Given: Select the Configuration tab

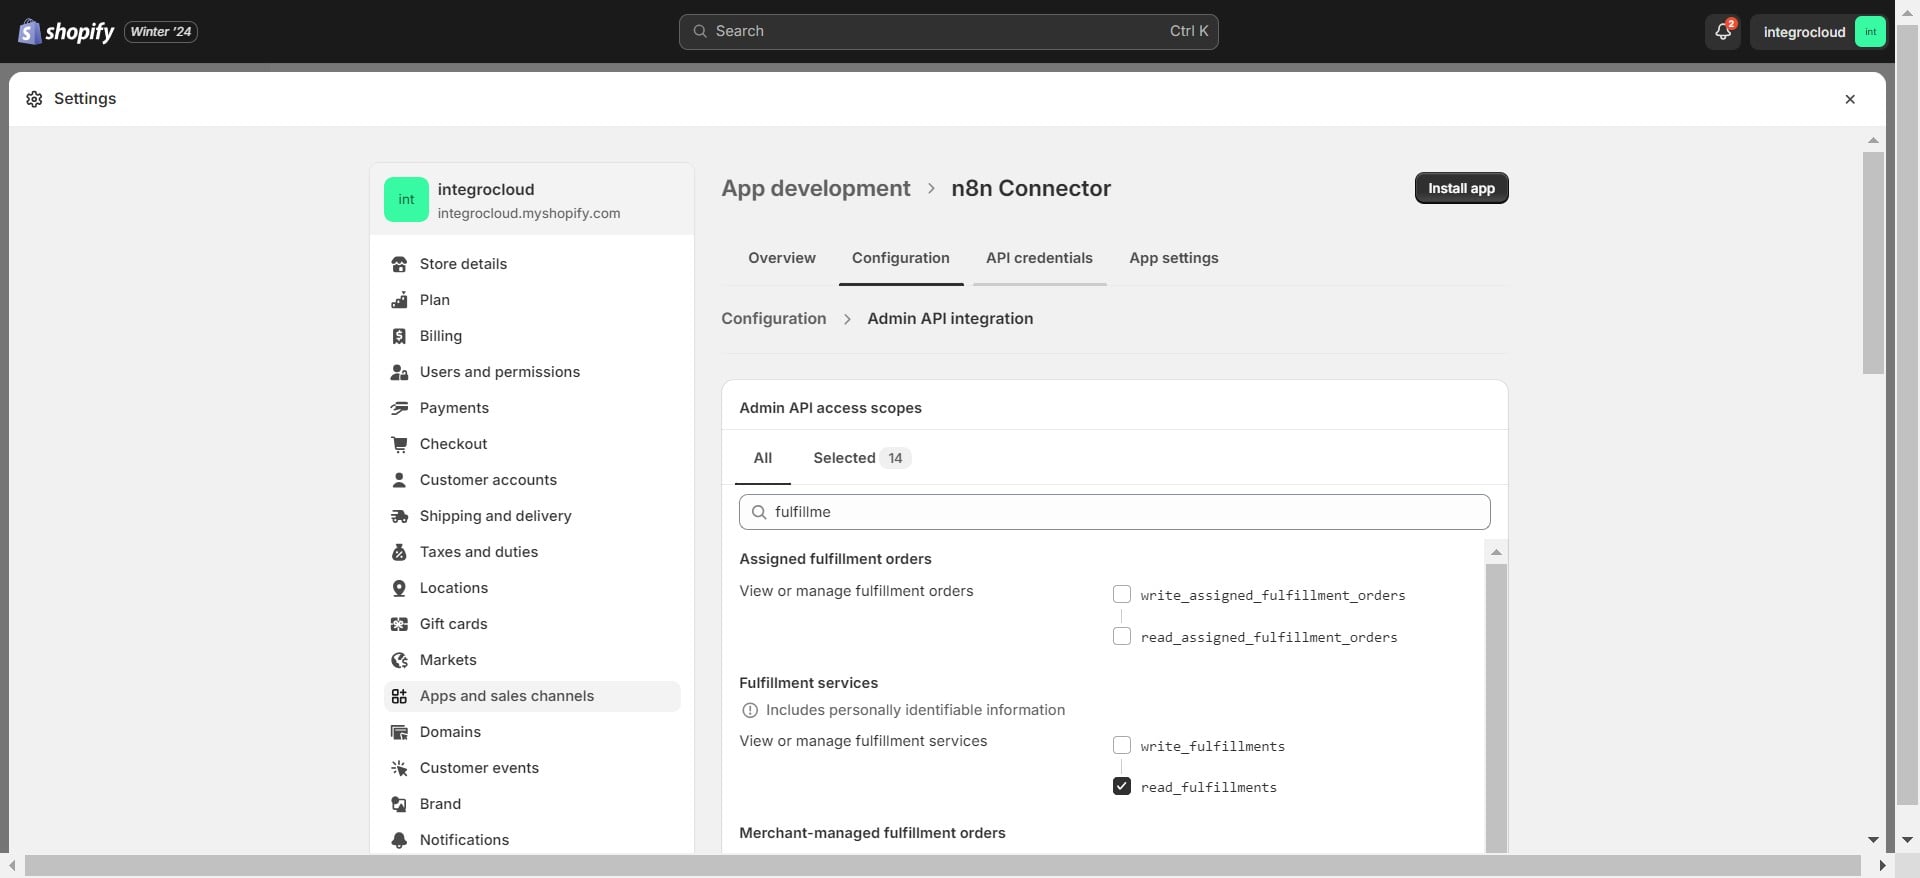Looking at the screenshot, I should tap(901, 258).
